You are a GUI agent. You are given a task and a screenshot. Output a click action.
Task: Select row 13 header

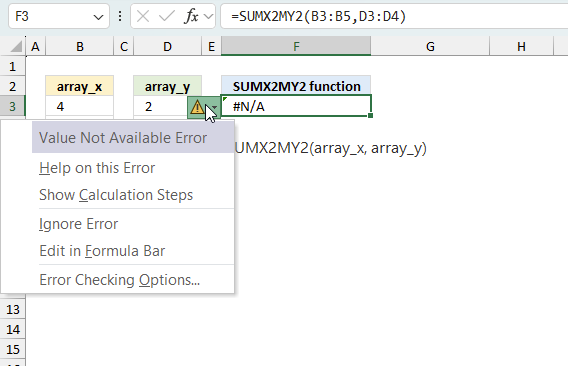click(13, 309)
